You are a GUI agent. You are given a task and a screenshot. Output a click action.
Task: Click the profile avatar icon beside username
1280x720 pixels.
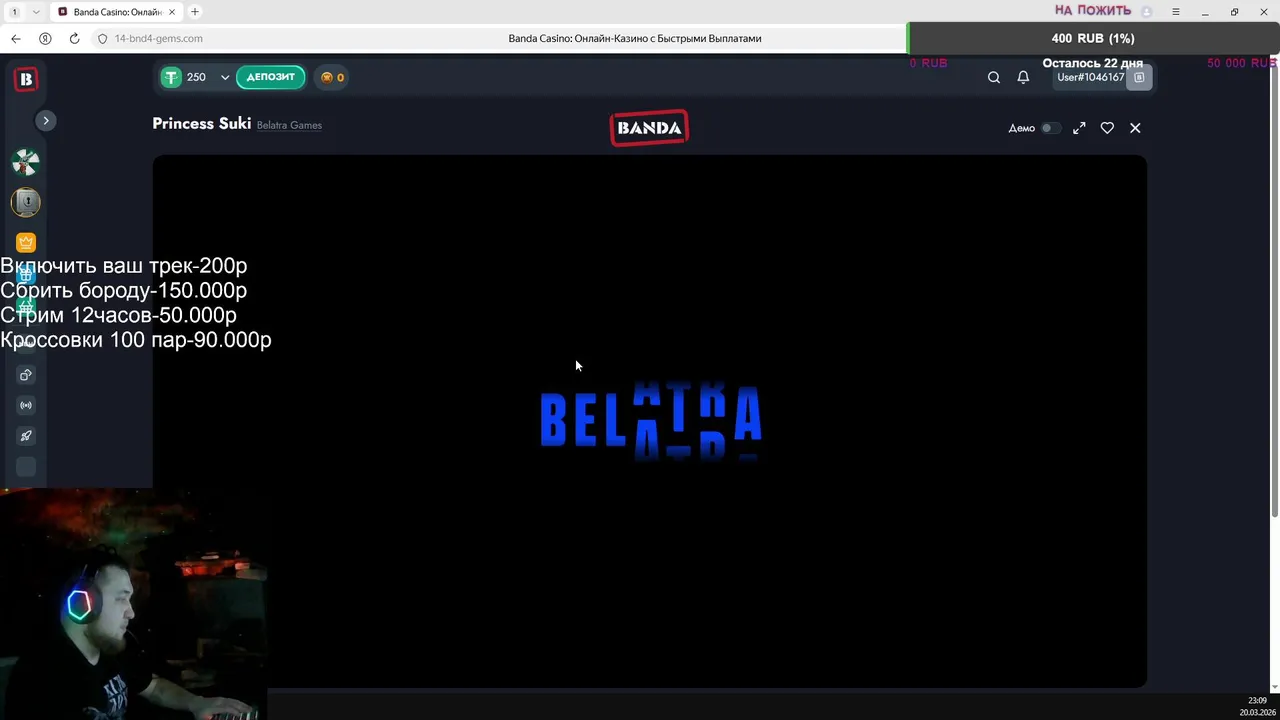pyautogui.click(x=1139, y=77)
